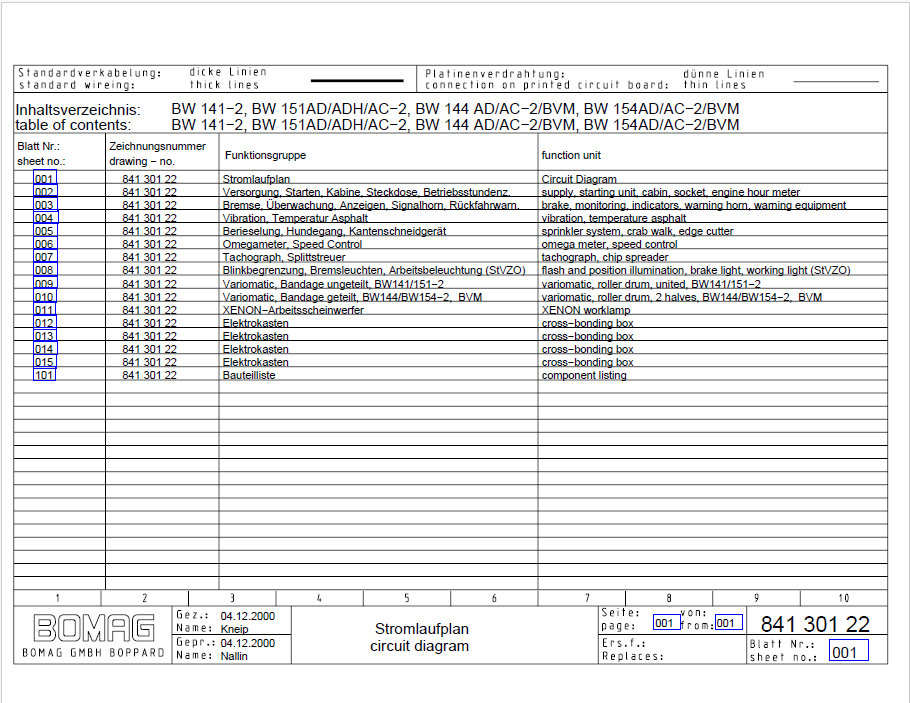Select the 'Tachograph, Splittstreuer' text
The height and width of the screenshot is (703, 910).
[x=284, y=257]
